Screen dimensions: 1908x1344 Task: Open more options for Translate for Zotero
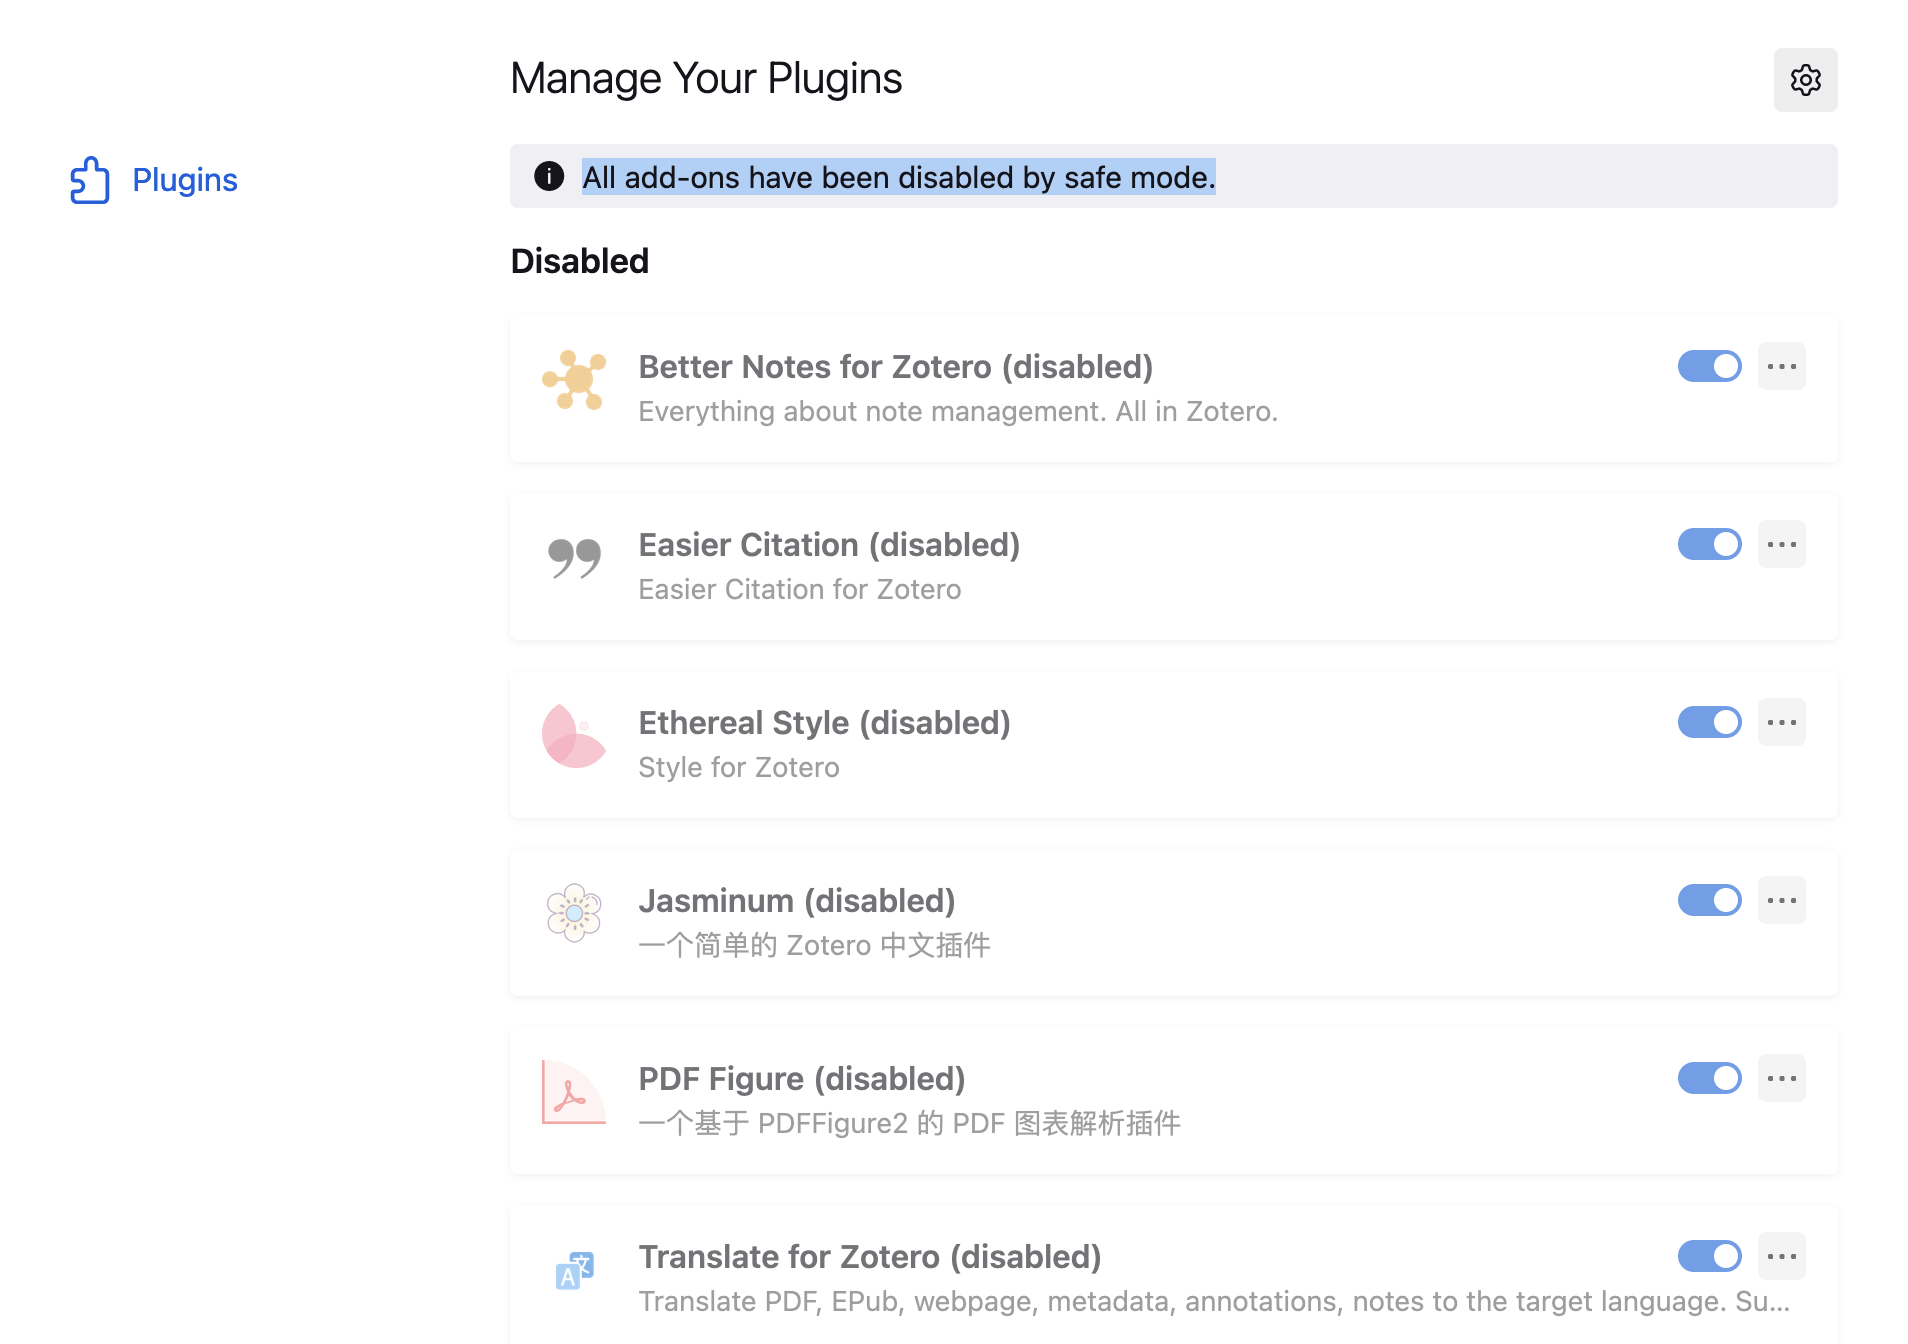click(x=1781, y=1256)
